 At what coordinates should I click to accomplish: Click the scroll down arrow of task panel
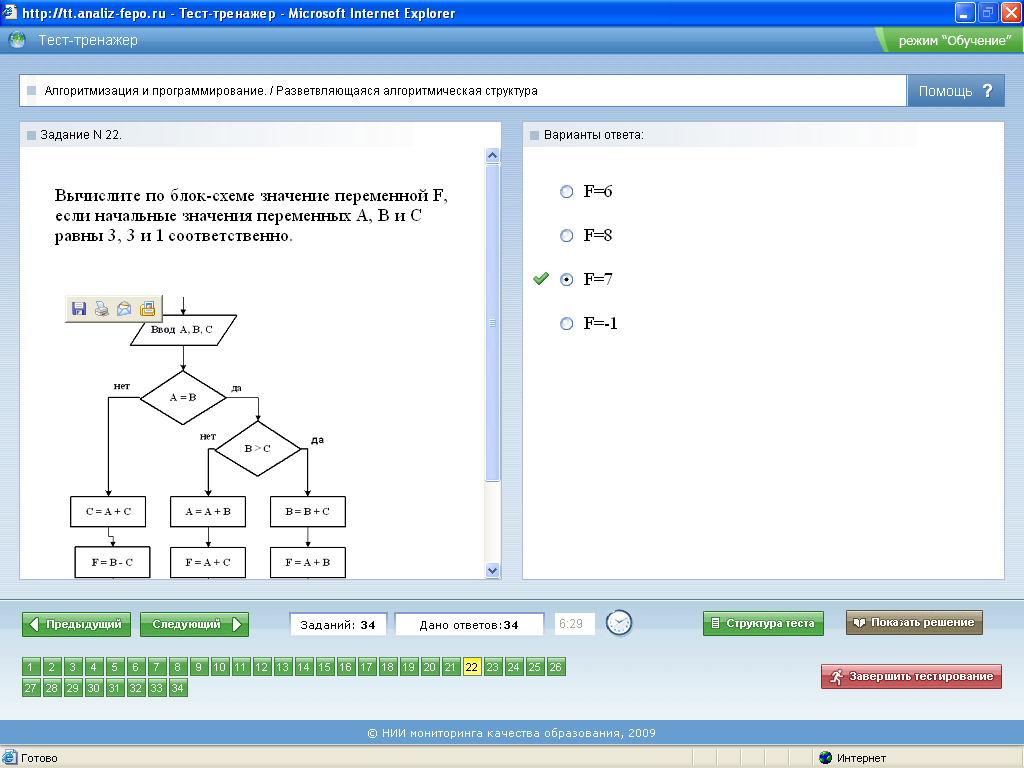(492, 570)
